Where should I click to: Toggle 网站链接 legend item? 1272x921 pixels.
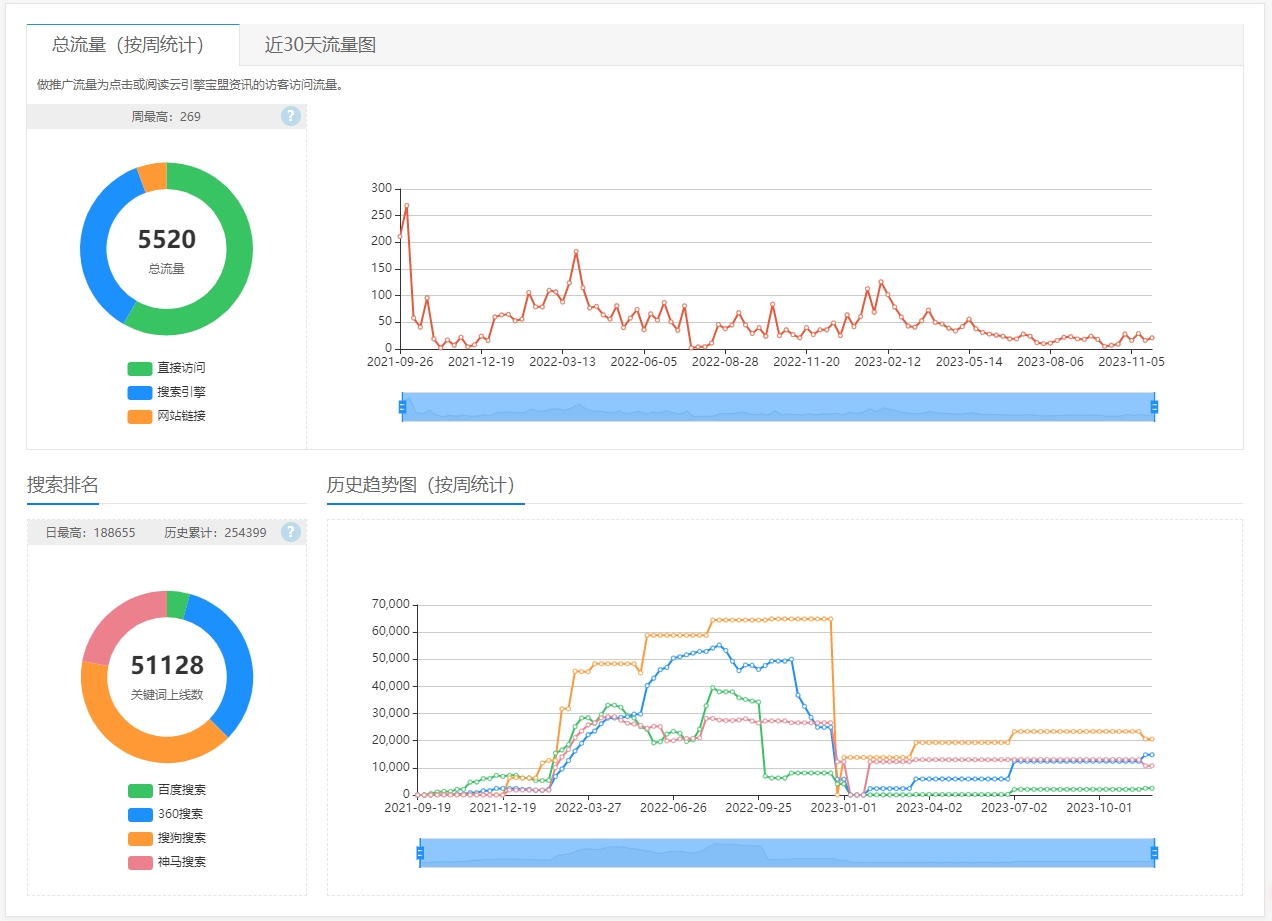(166, 416)
